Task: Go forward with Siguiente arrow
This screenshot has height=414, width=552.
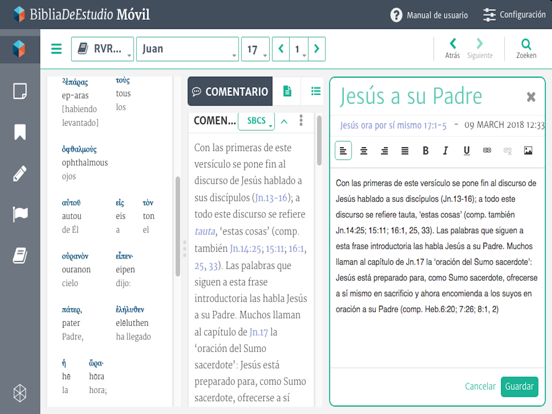Action: pyautogui.click(x=479, y=48)
